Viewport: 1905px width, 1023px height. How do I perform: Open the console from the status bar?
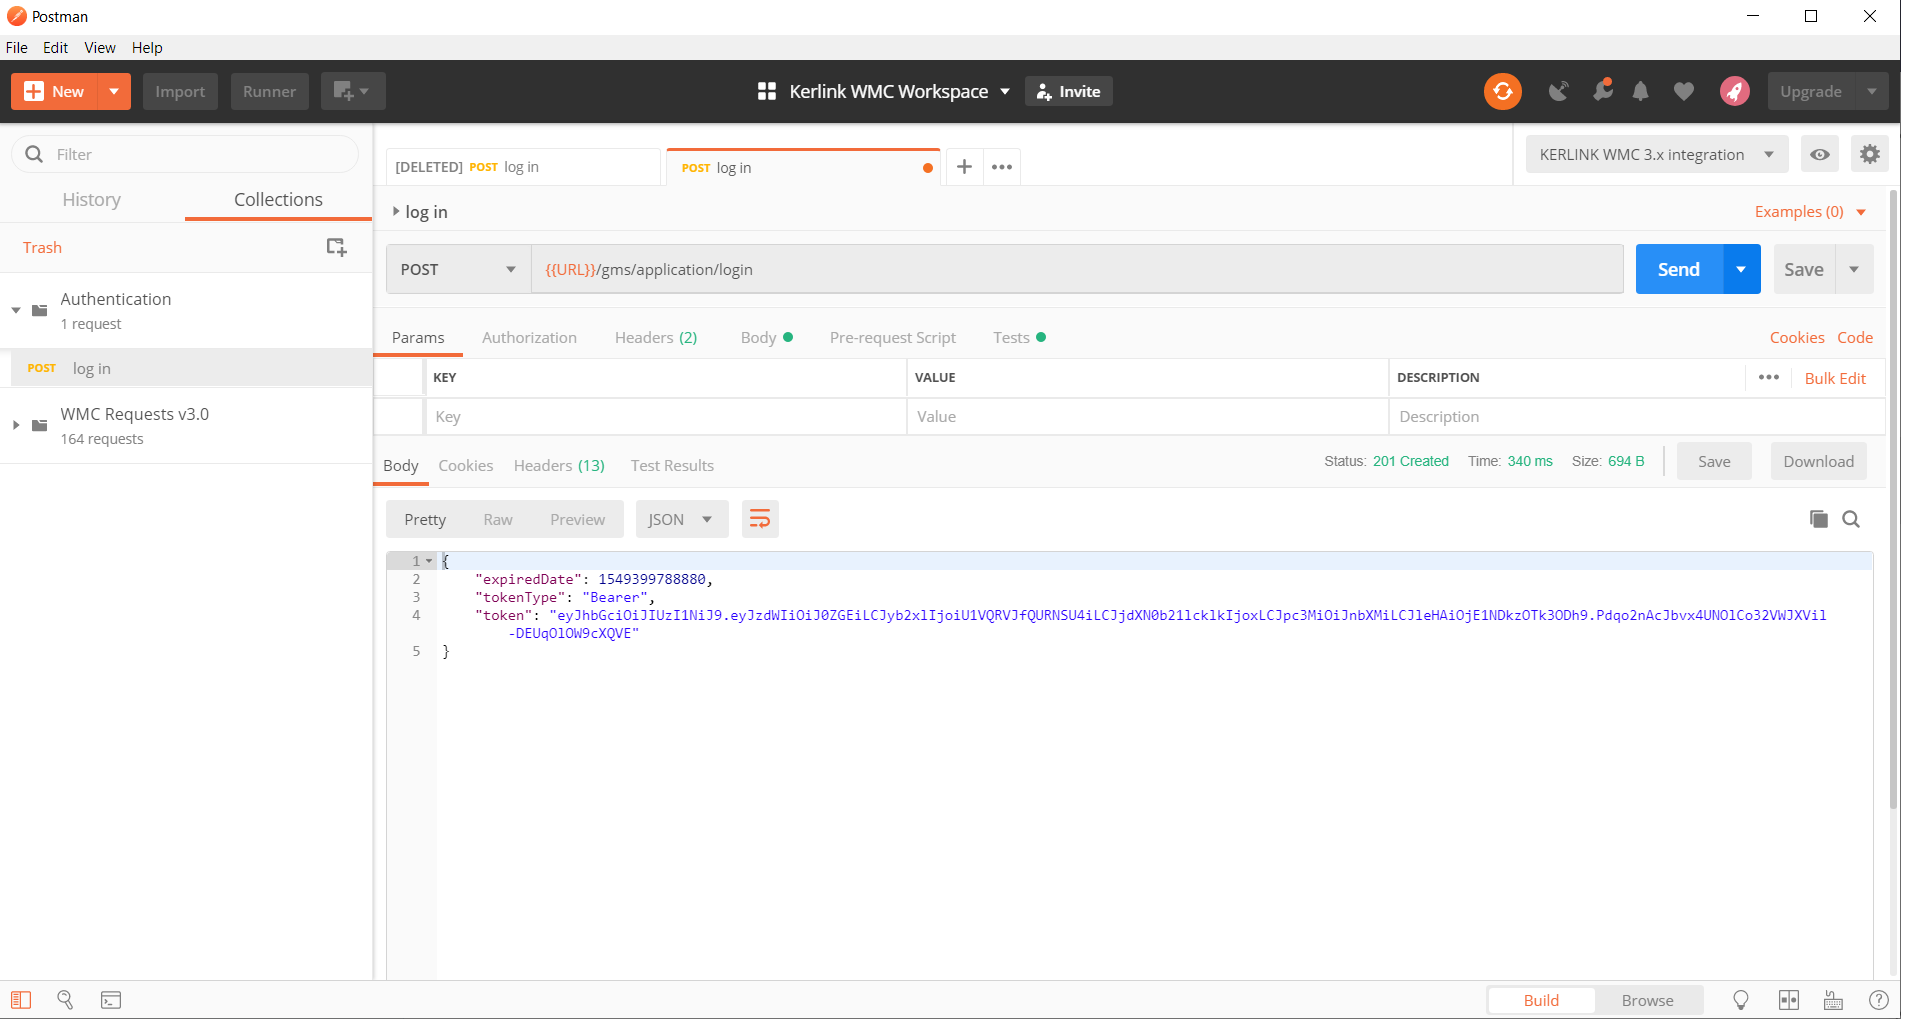point(110,999)
